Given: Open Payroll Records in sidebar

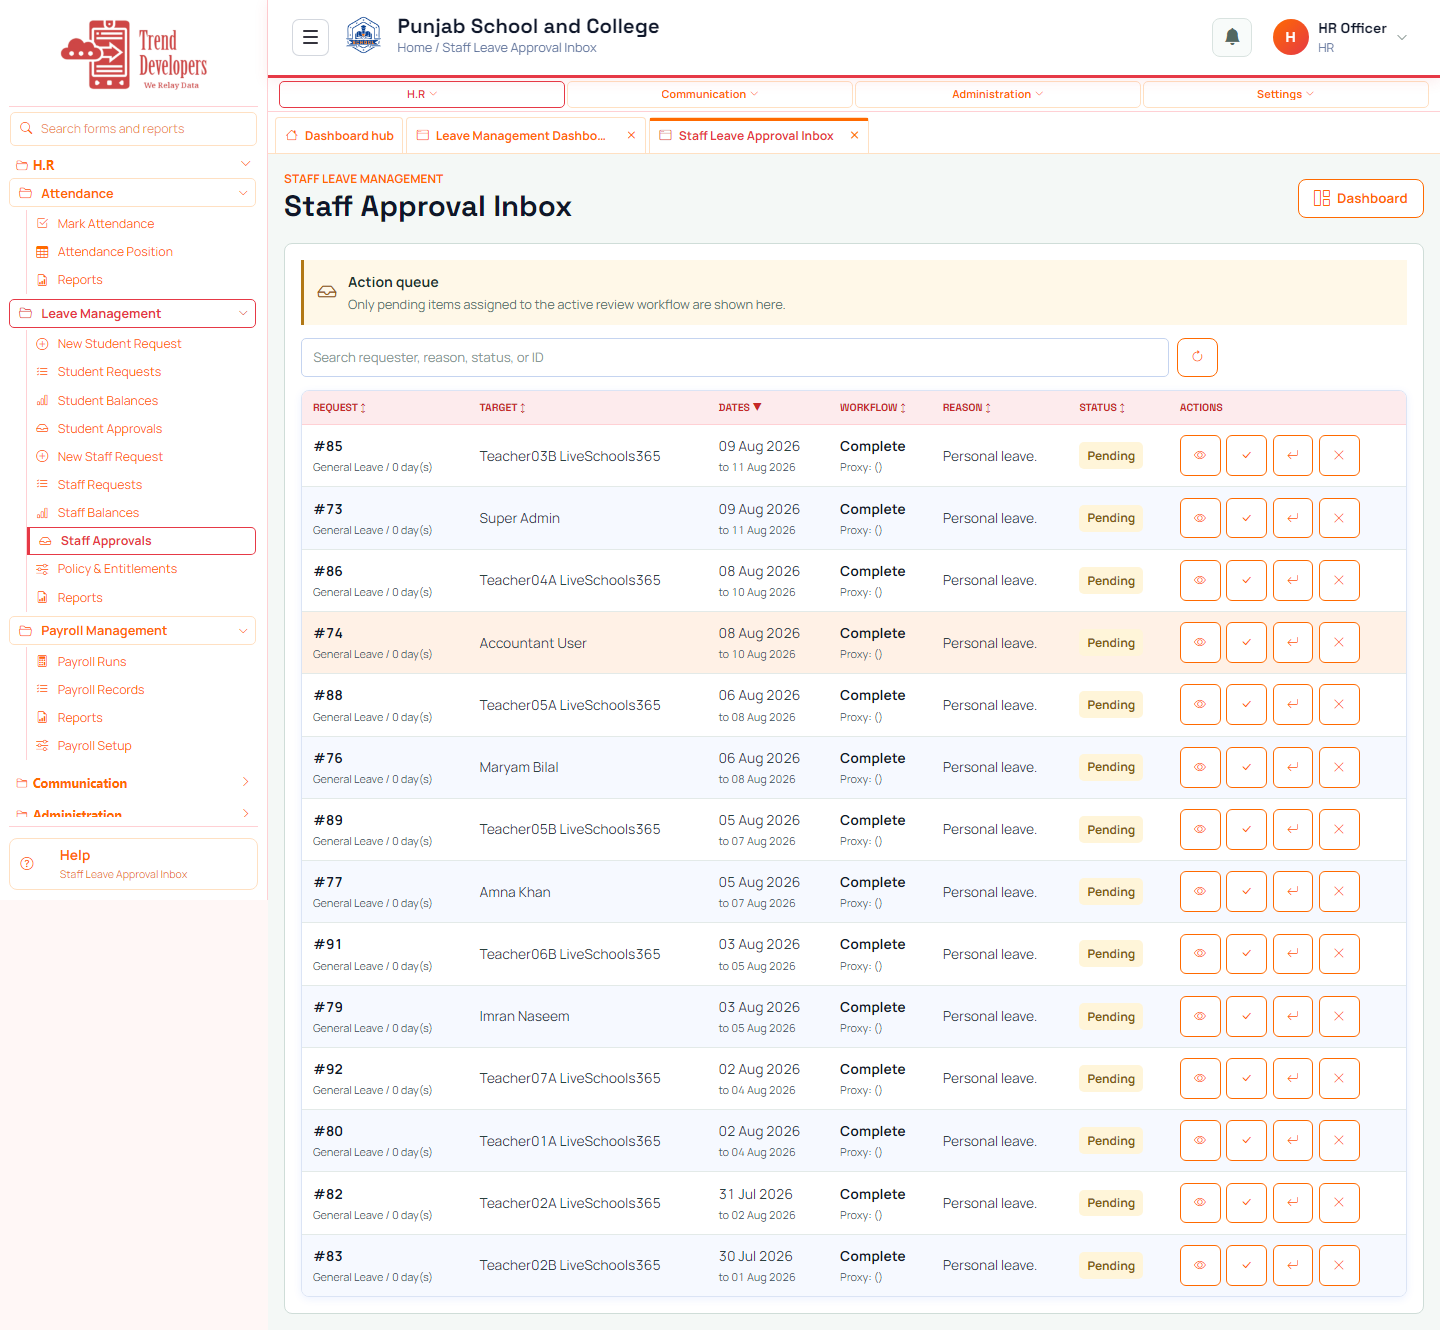Looking at the screenshot, I should pyautogui.click(x=100, y=689).
